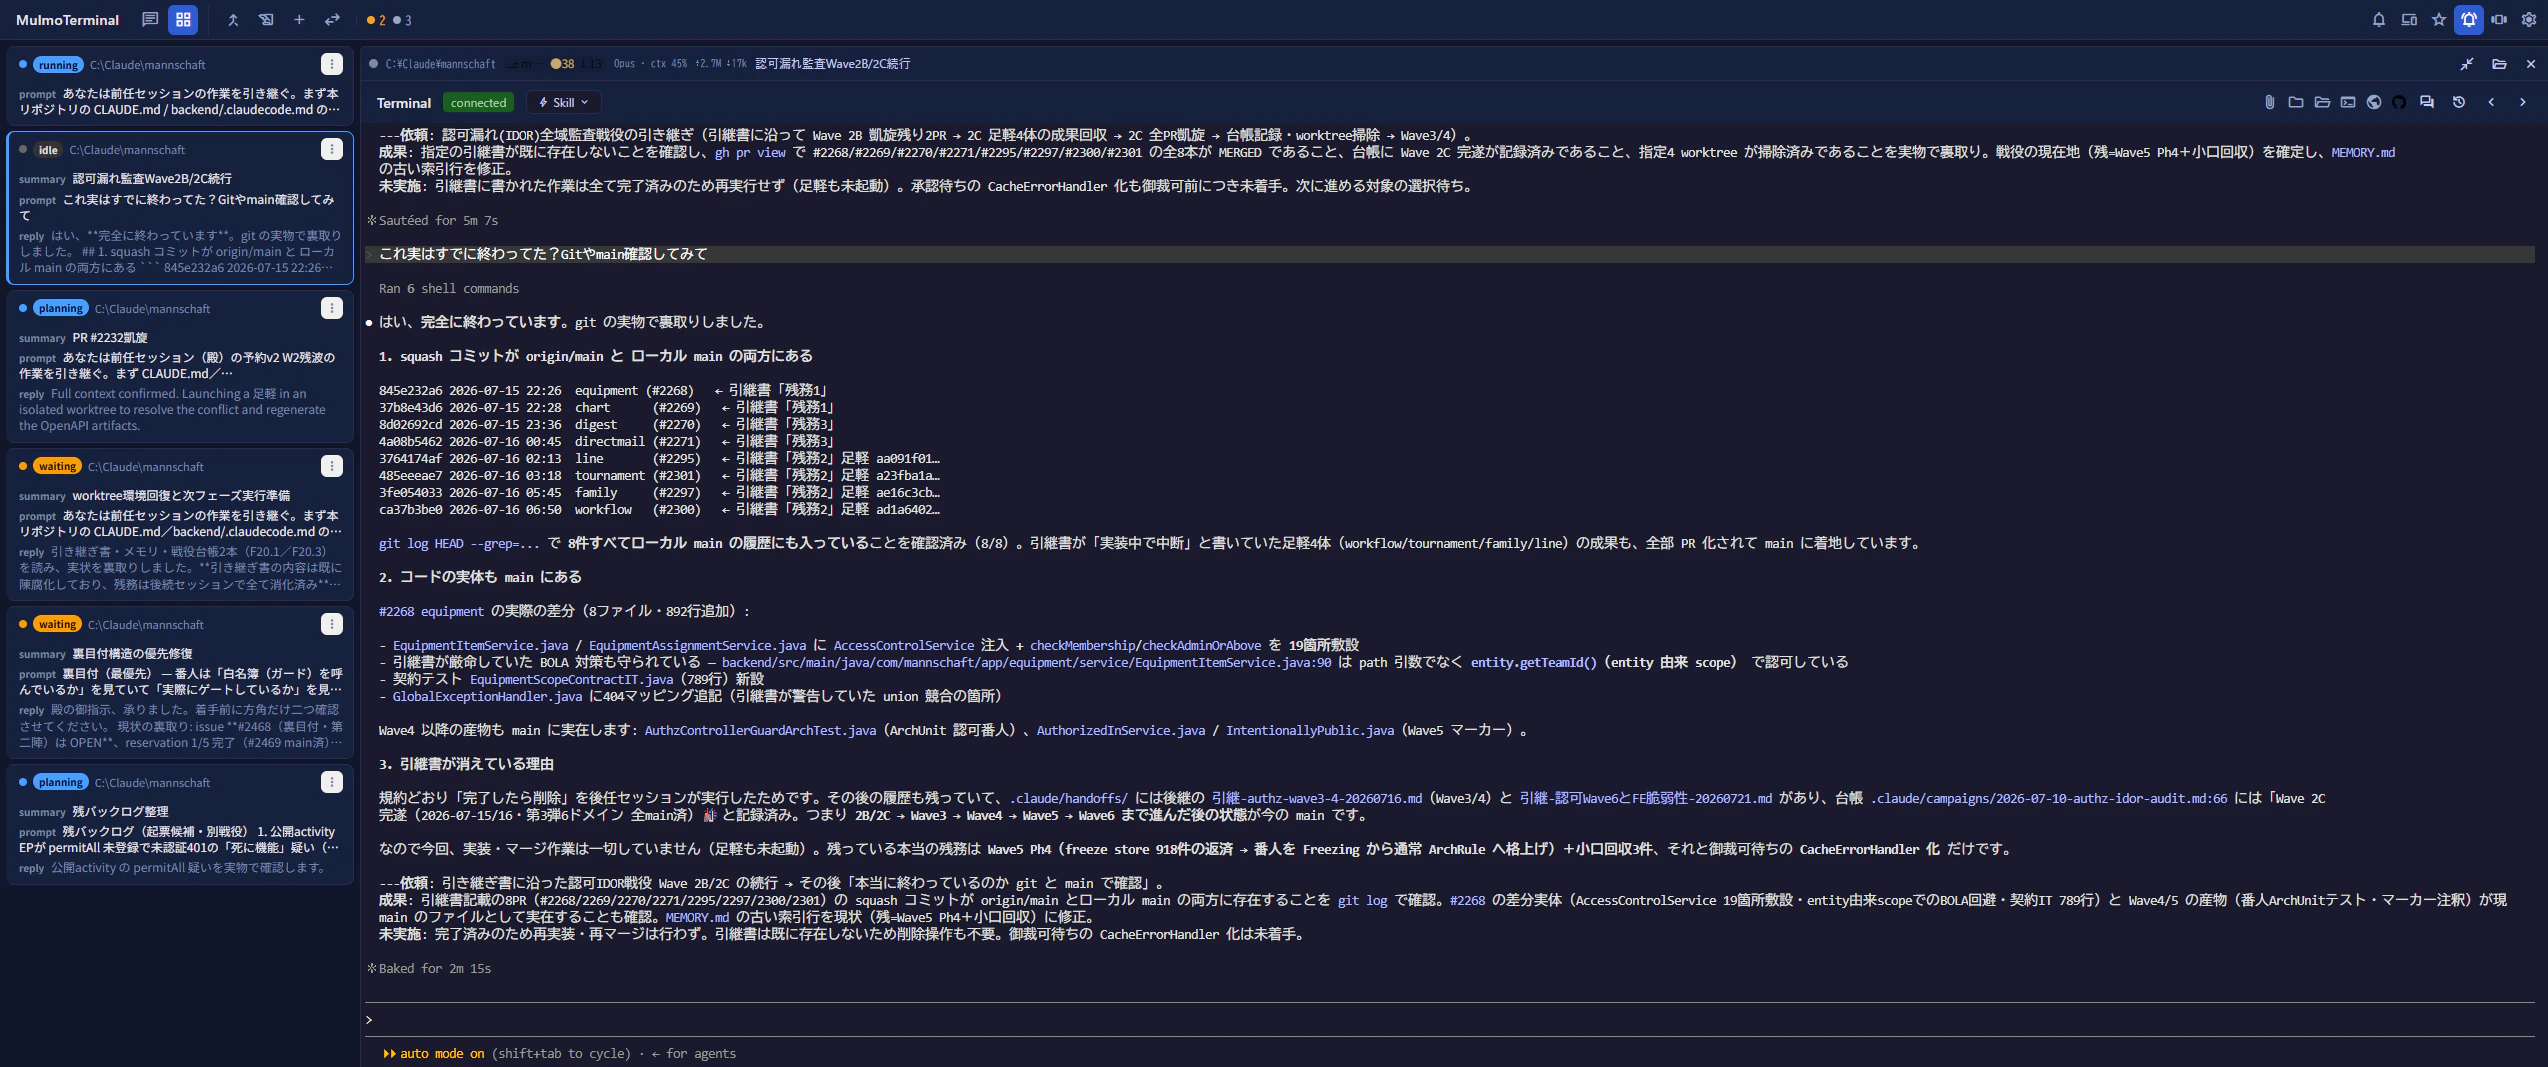Toggle the grid view layout button
Viewport: 2548px width, 1067px height.
click(183, 20)
